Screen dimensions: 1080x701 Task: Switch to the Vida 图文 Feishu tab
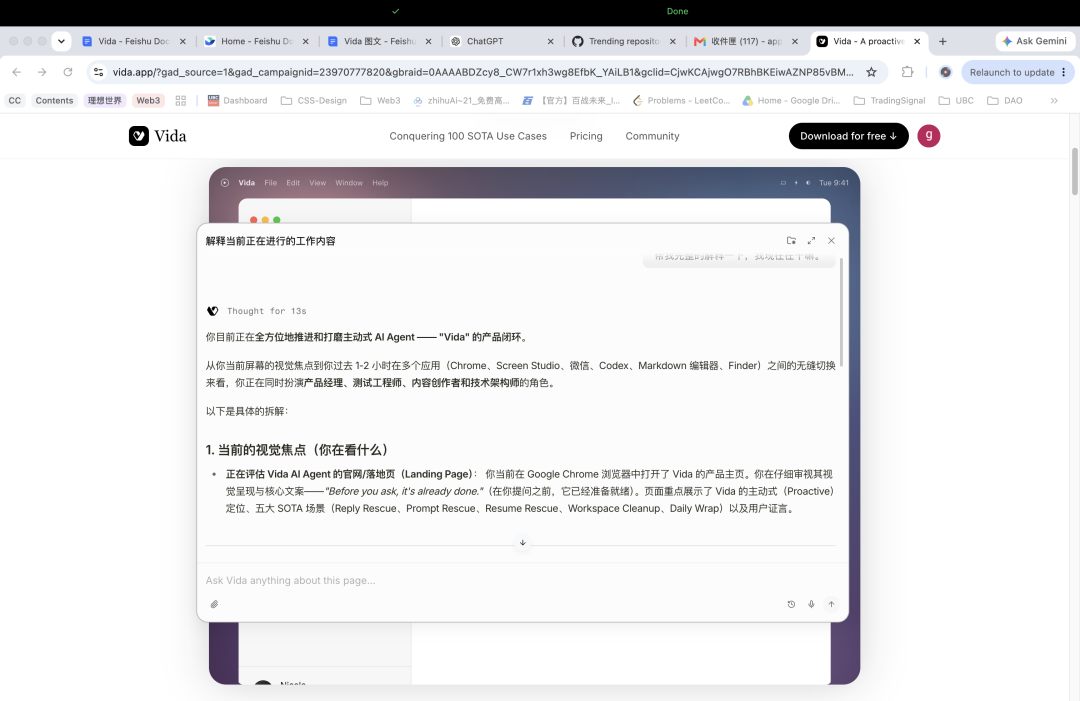coord(380,41)
